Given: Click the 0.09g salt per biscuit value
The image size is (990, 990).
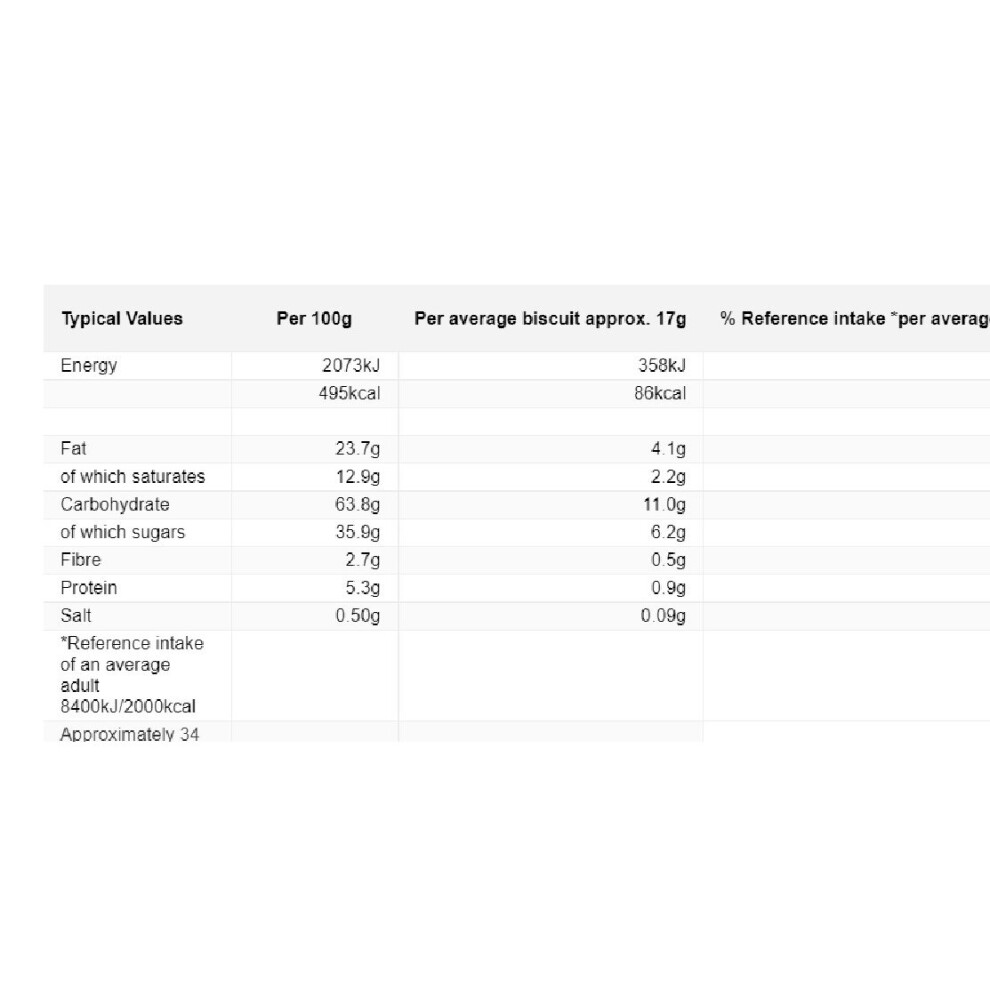Looking at the screenshot, I should pos(663,616).
